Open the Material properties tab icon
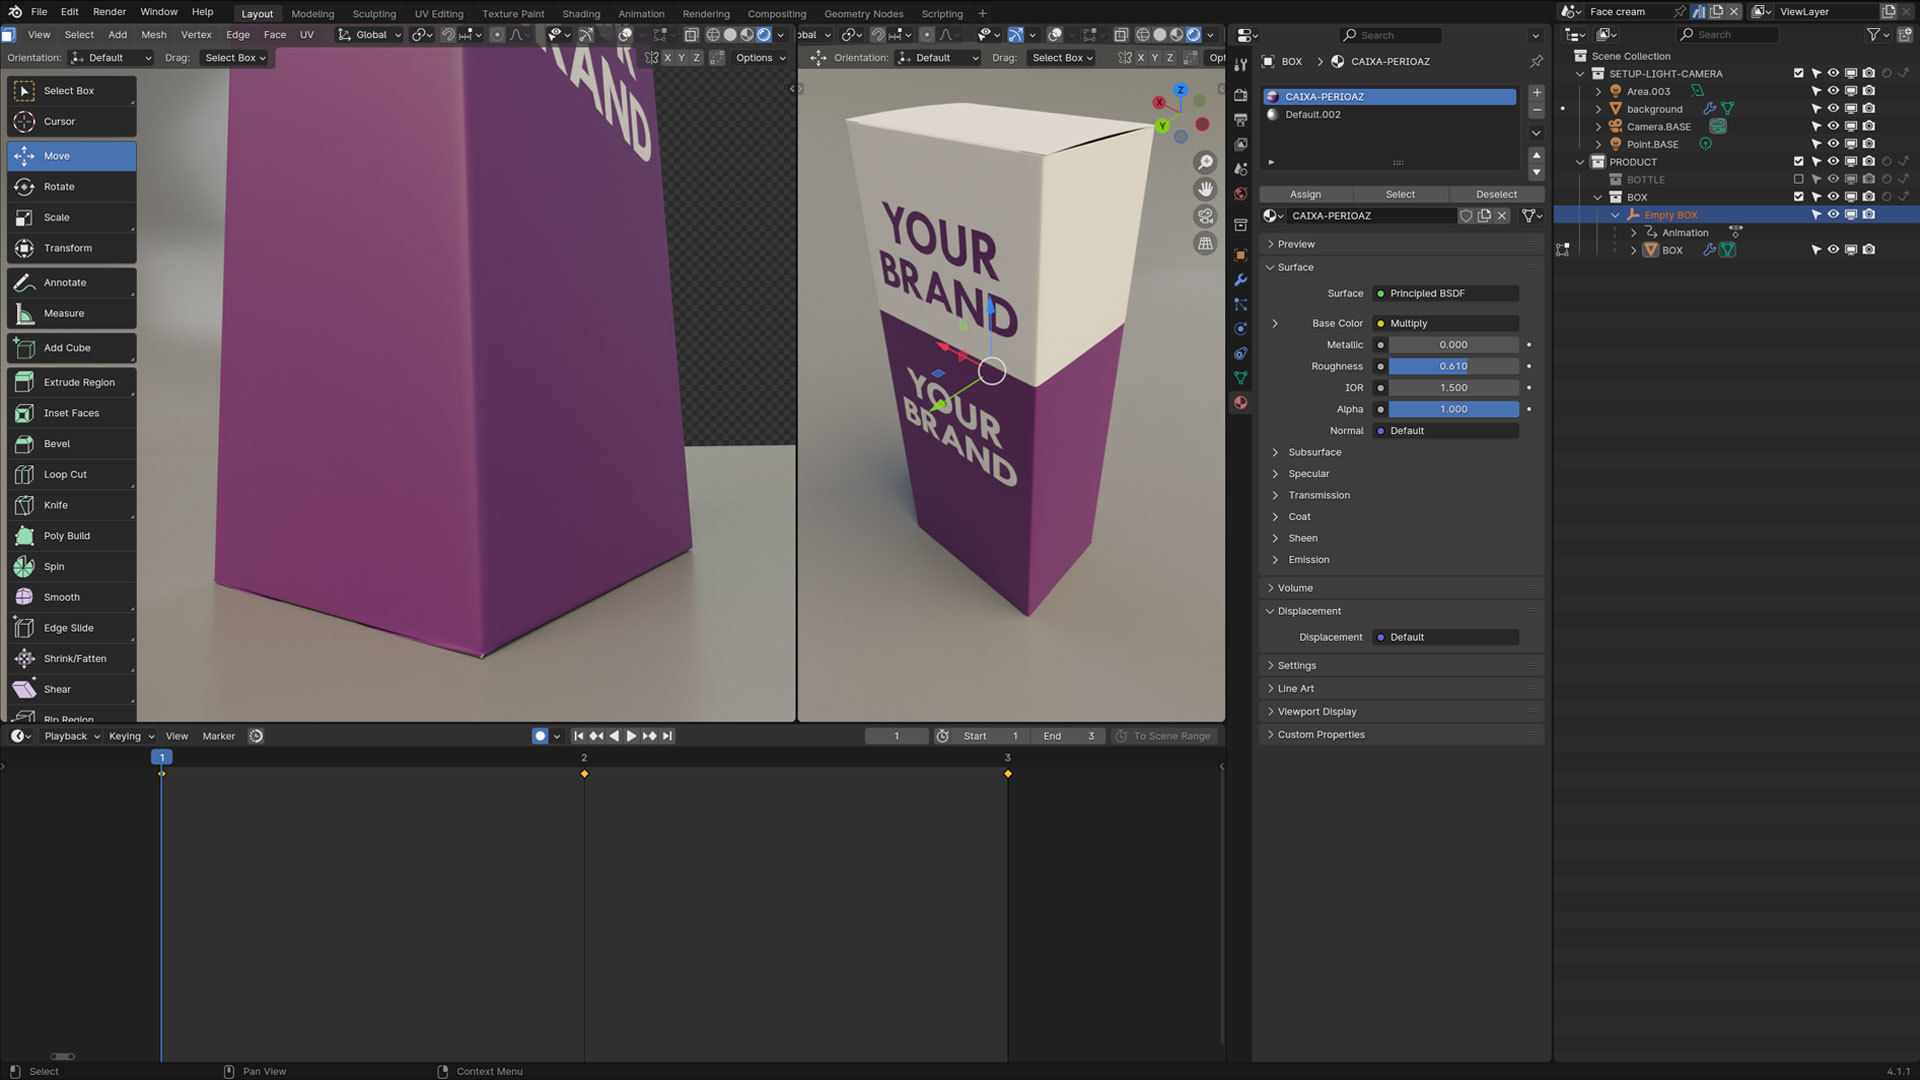 pyautogui.click(x=1241, y=402)
